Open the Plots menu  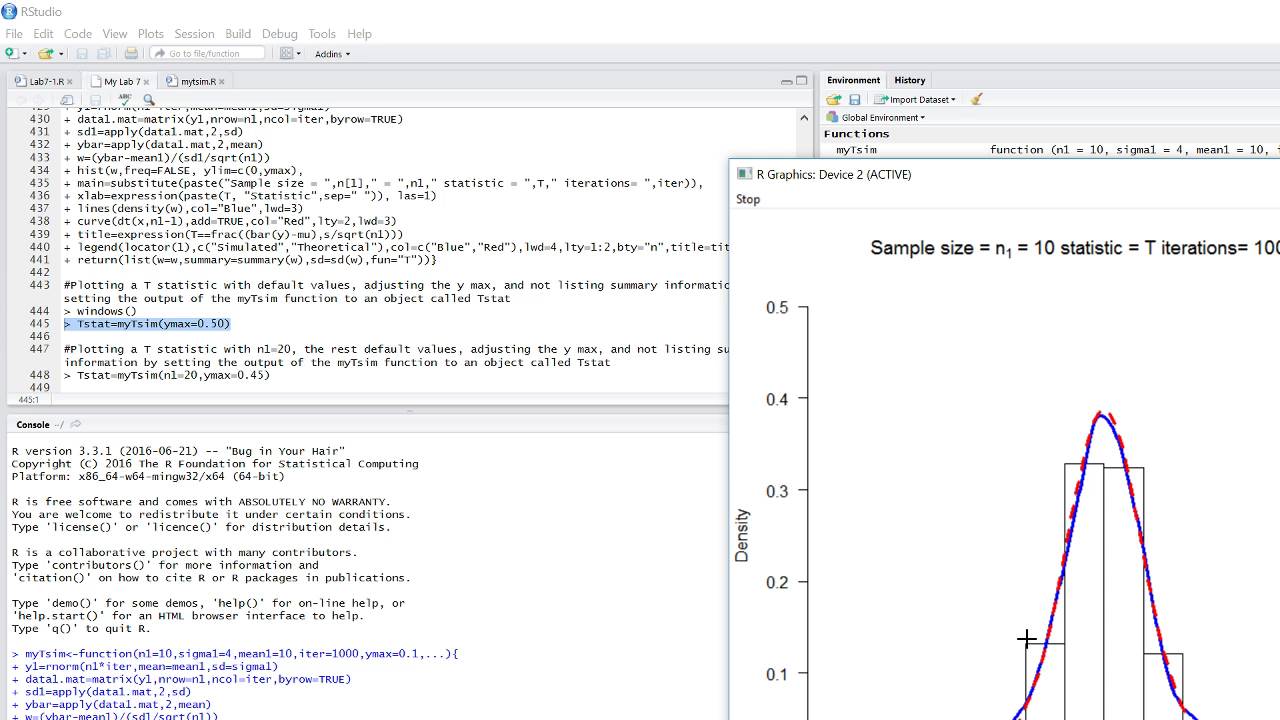[150, 33]
